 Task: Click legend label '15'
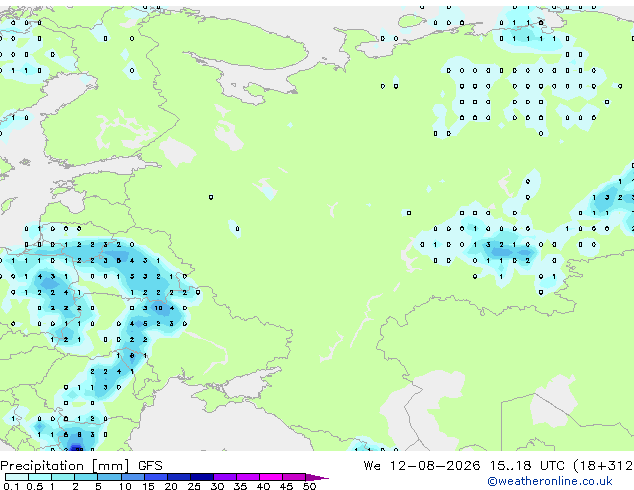coord(148,486)
